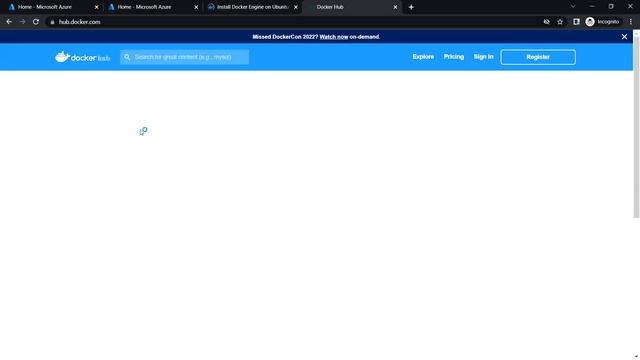The image size is (640, 360).
Task: Focus the Docker Hub search field
Action: (184, 57)
